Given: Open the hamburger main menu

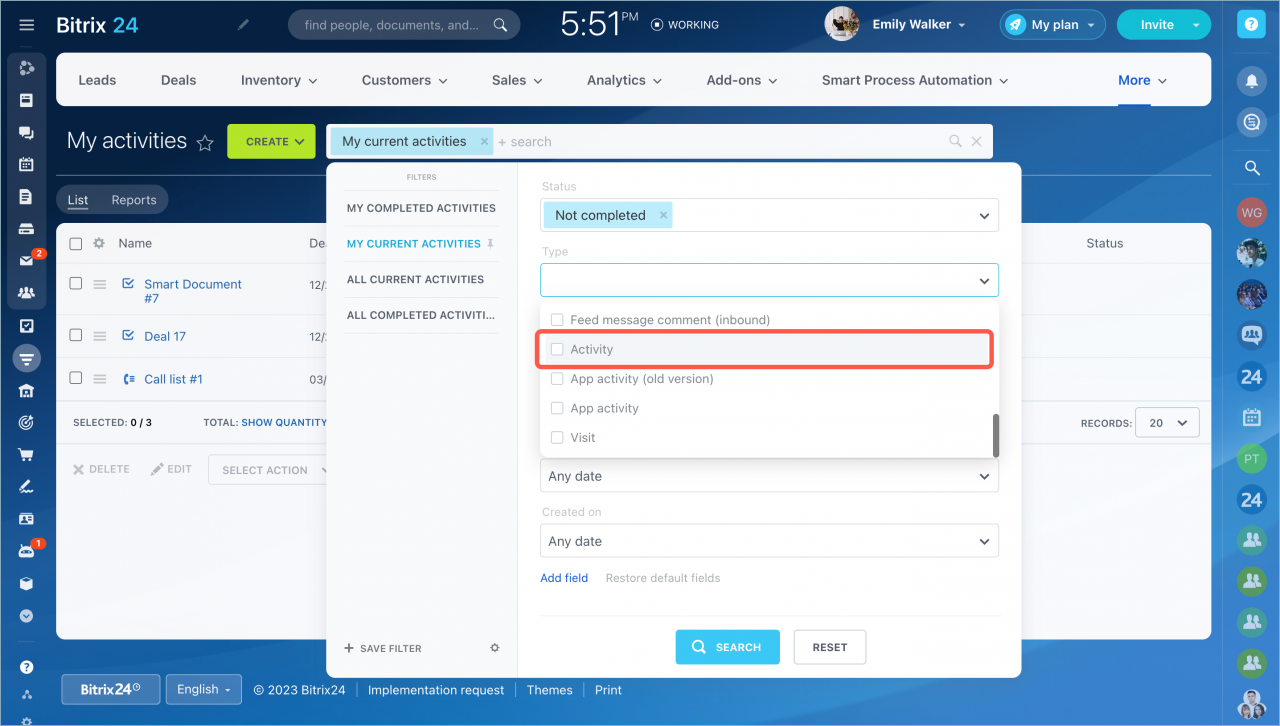Looking at the screenshot, I should pos(27,25).
